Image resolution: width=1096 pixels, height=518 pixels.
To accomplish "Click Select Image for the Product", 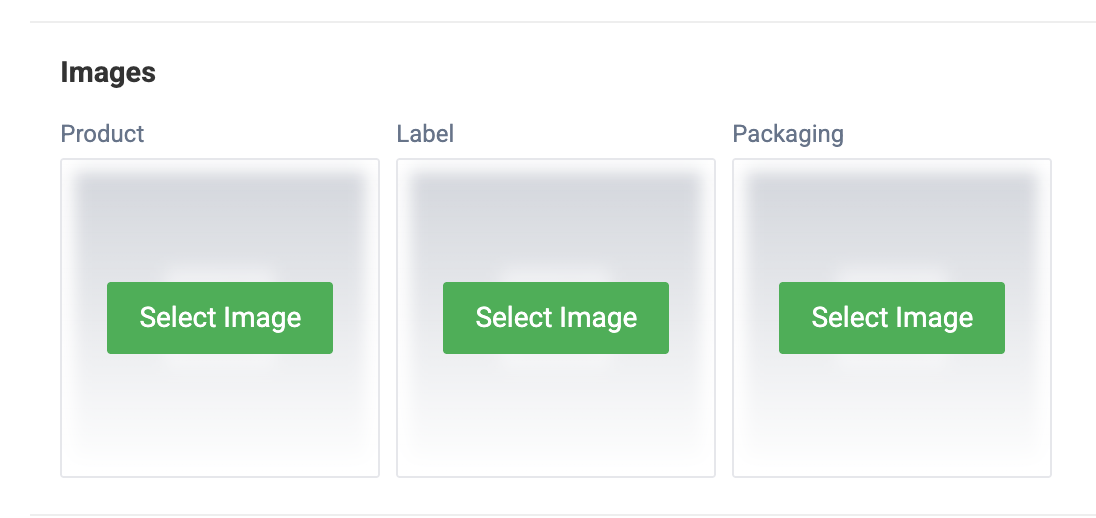I will (x=219, y=317).
